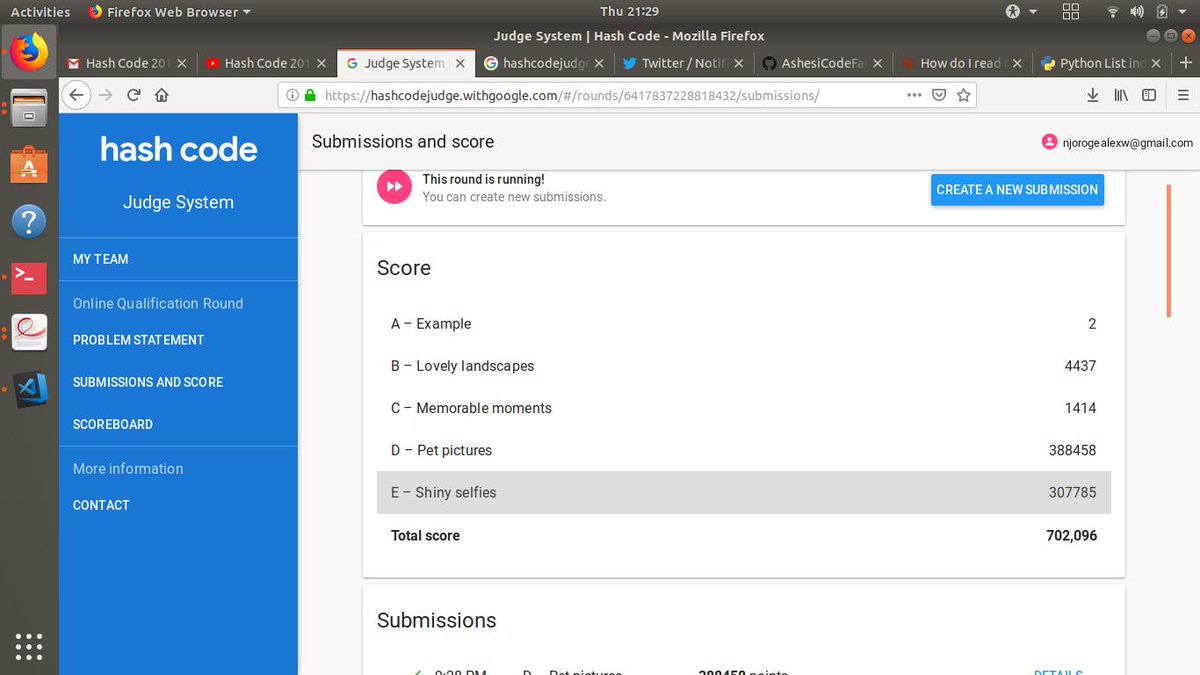Open the clock showing Thu 21:29

[x=629, y=12]
